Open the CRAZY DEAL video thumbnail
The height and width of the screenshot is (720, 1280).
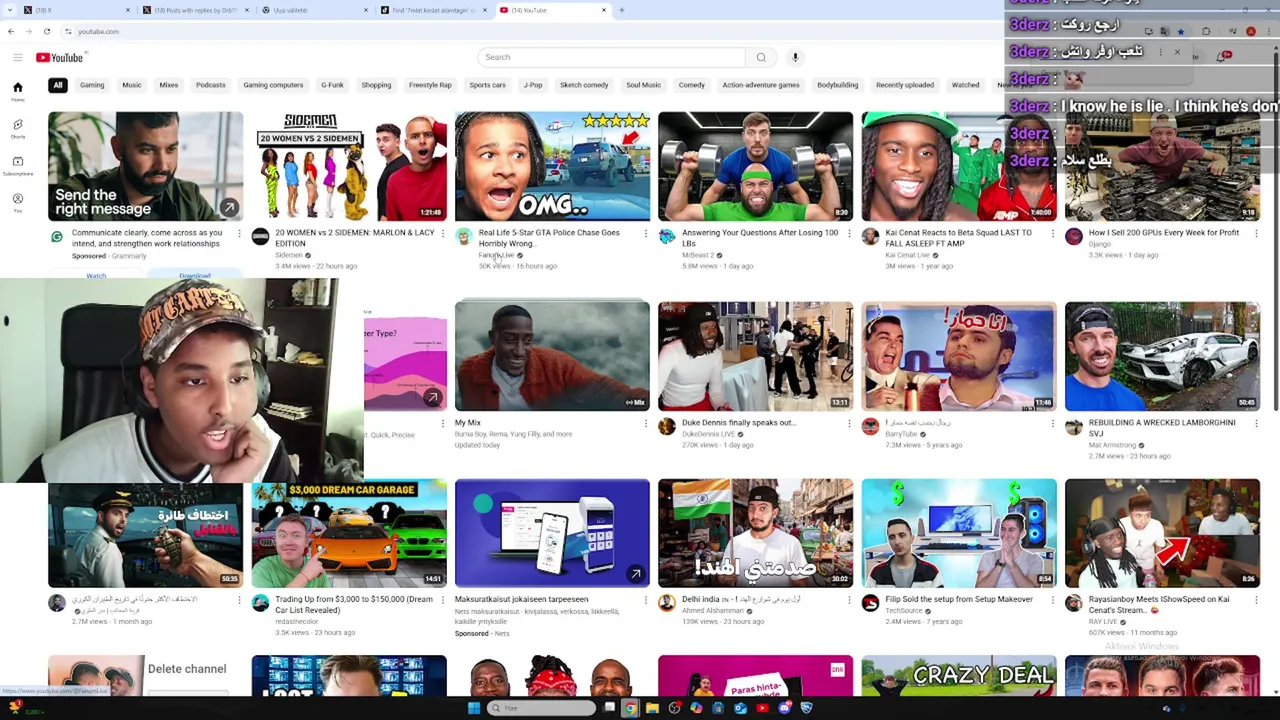(959, 675)
